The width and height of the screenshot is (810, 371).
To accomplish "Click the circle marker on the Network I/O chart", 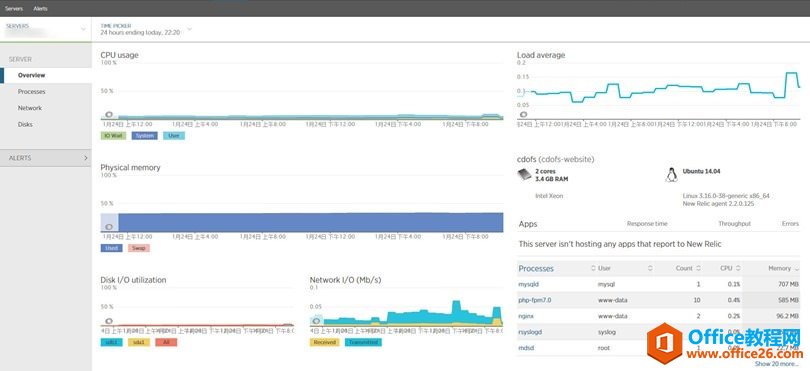I will 316,321.
